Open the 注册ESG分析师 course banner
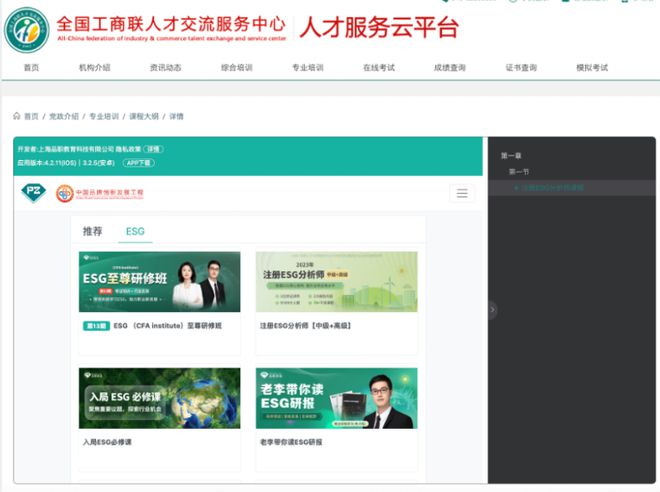 tap(337, 282)
